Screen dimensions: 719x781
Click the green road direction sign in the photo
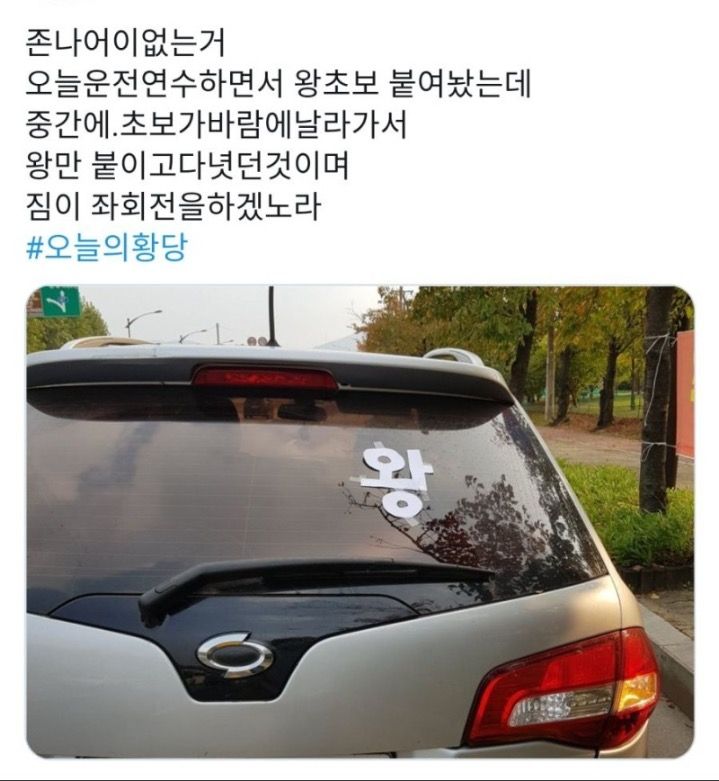[60, 301]
